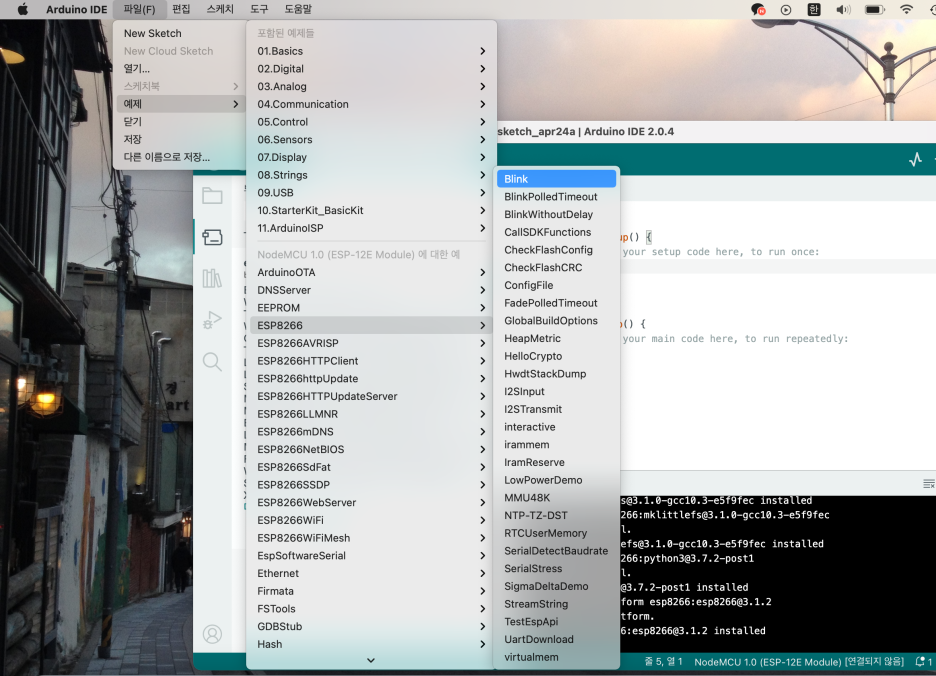Select the EEPROM examples entry
Viewport: 936px width, 676px height.
click(371, 308)
